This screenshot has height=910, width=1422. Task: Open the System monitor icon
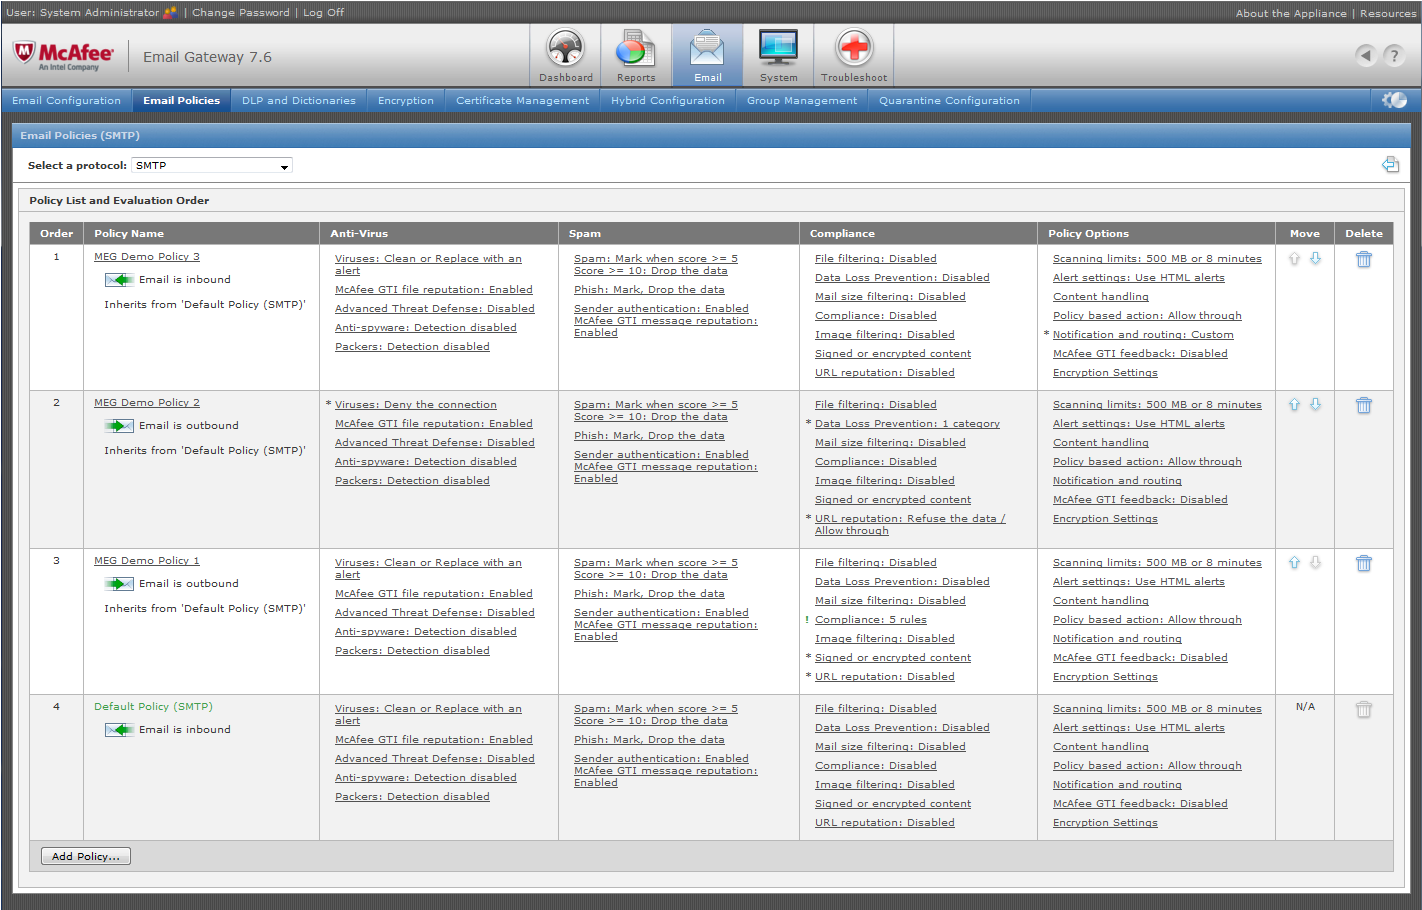[778, 49]
